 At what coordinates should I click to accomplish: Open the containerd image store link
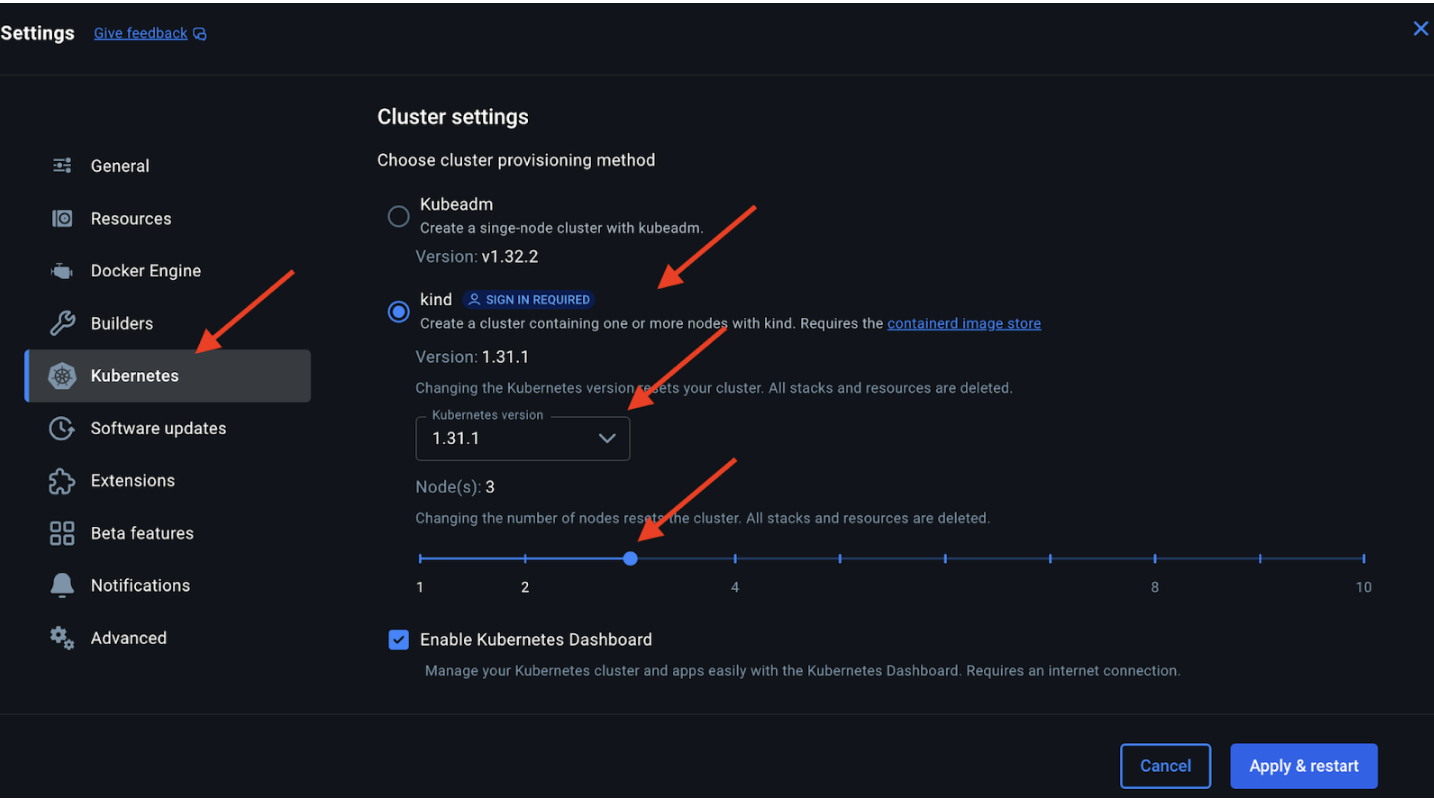[964, 324]
